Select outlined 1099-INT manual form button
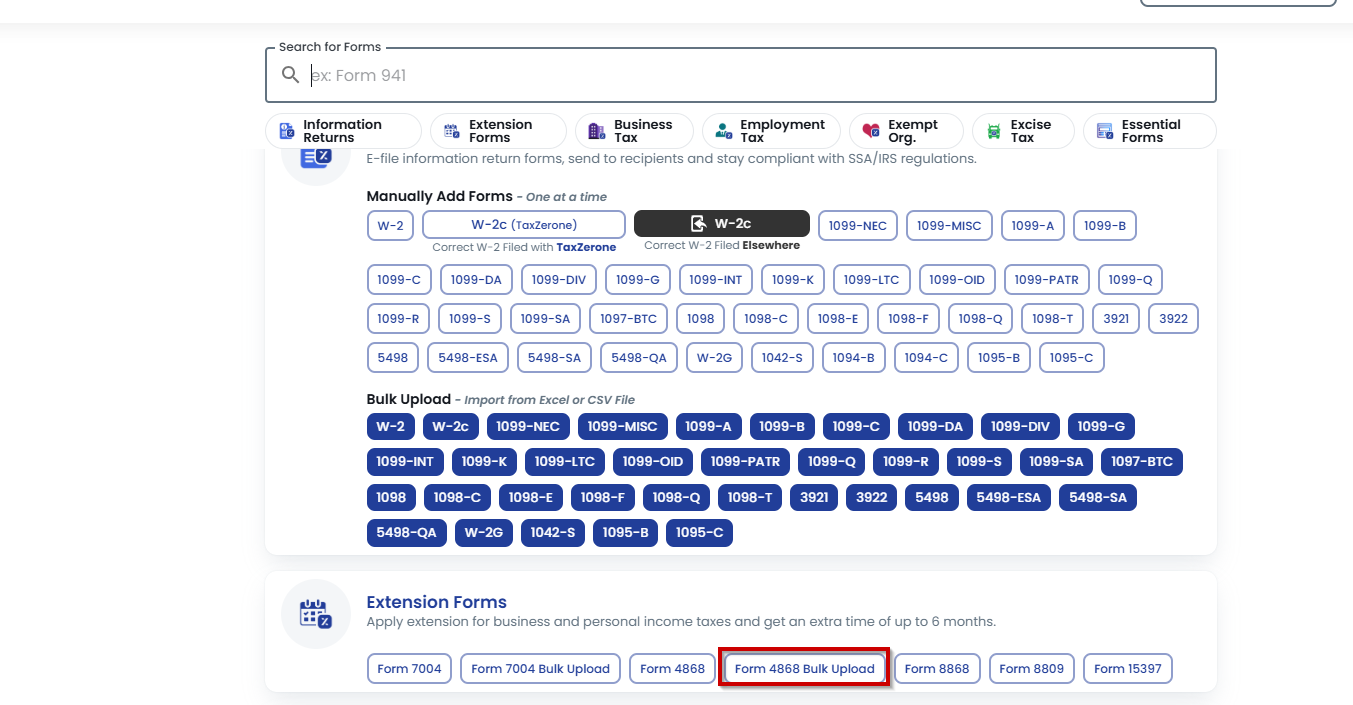1353x705 pixels. click(x=716, y=279)
